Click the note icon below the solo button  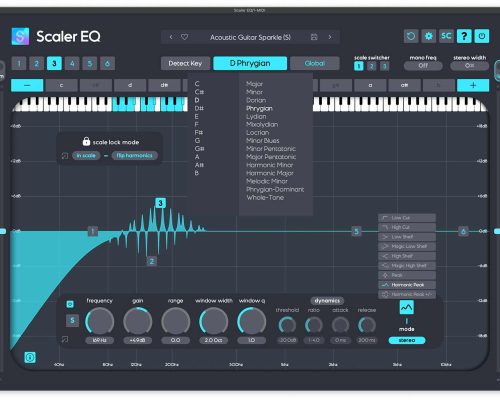(65, 339)
